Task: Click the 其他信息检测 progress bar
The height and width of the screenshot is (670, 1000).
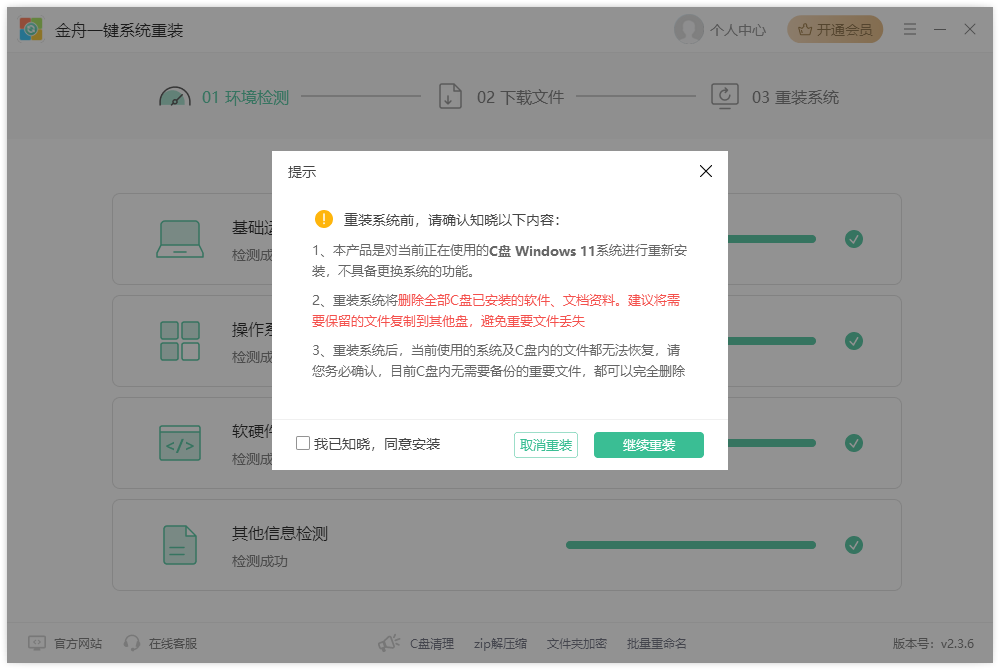Action: 691,545
